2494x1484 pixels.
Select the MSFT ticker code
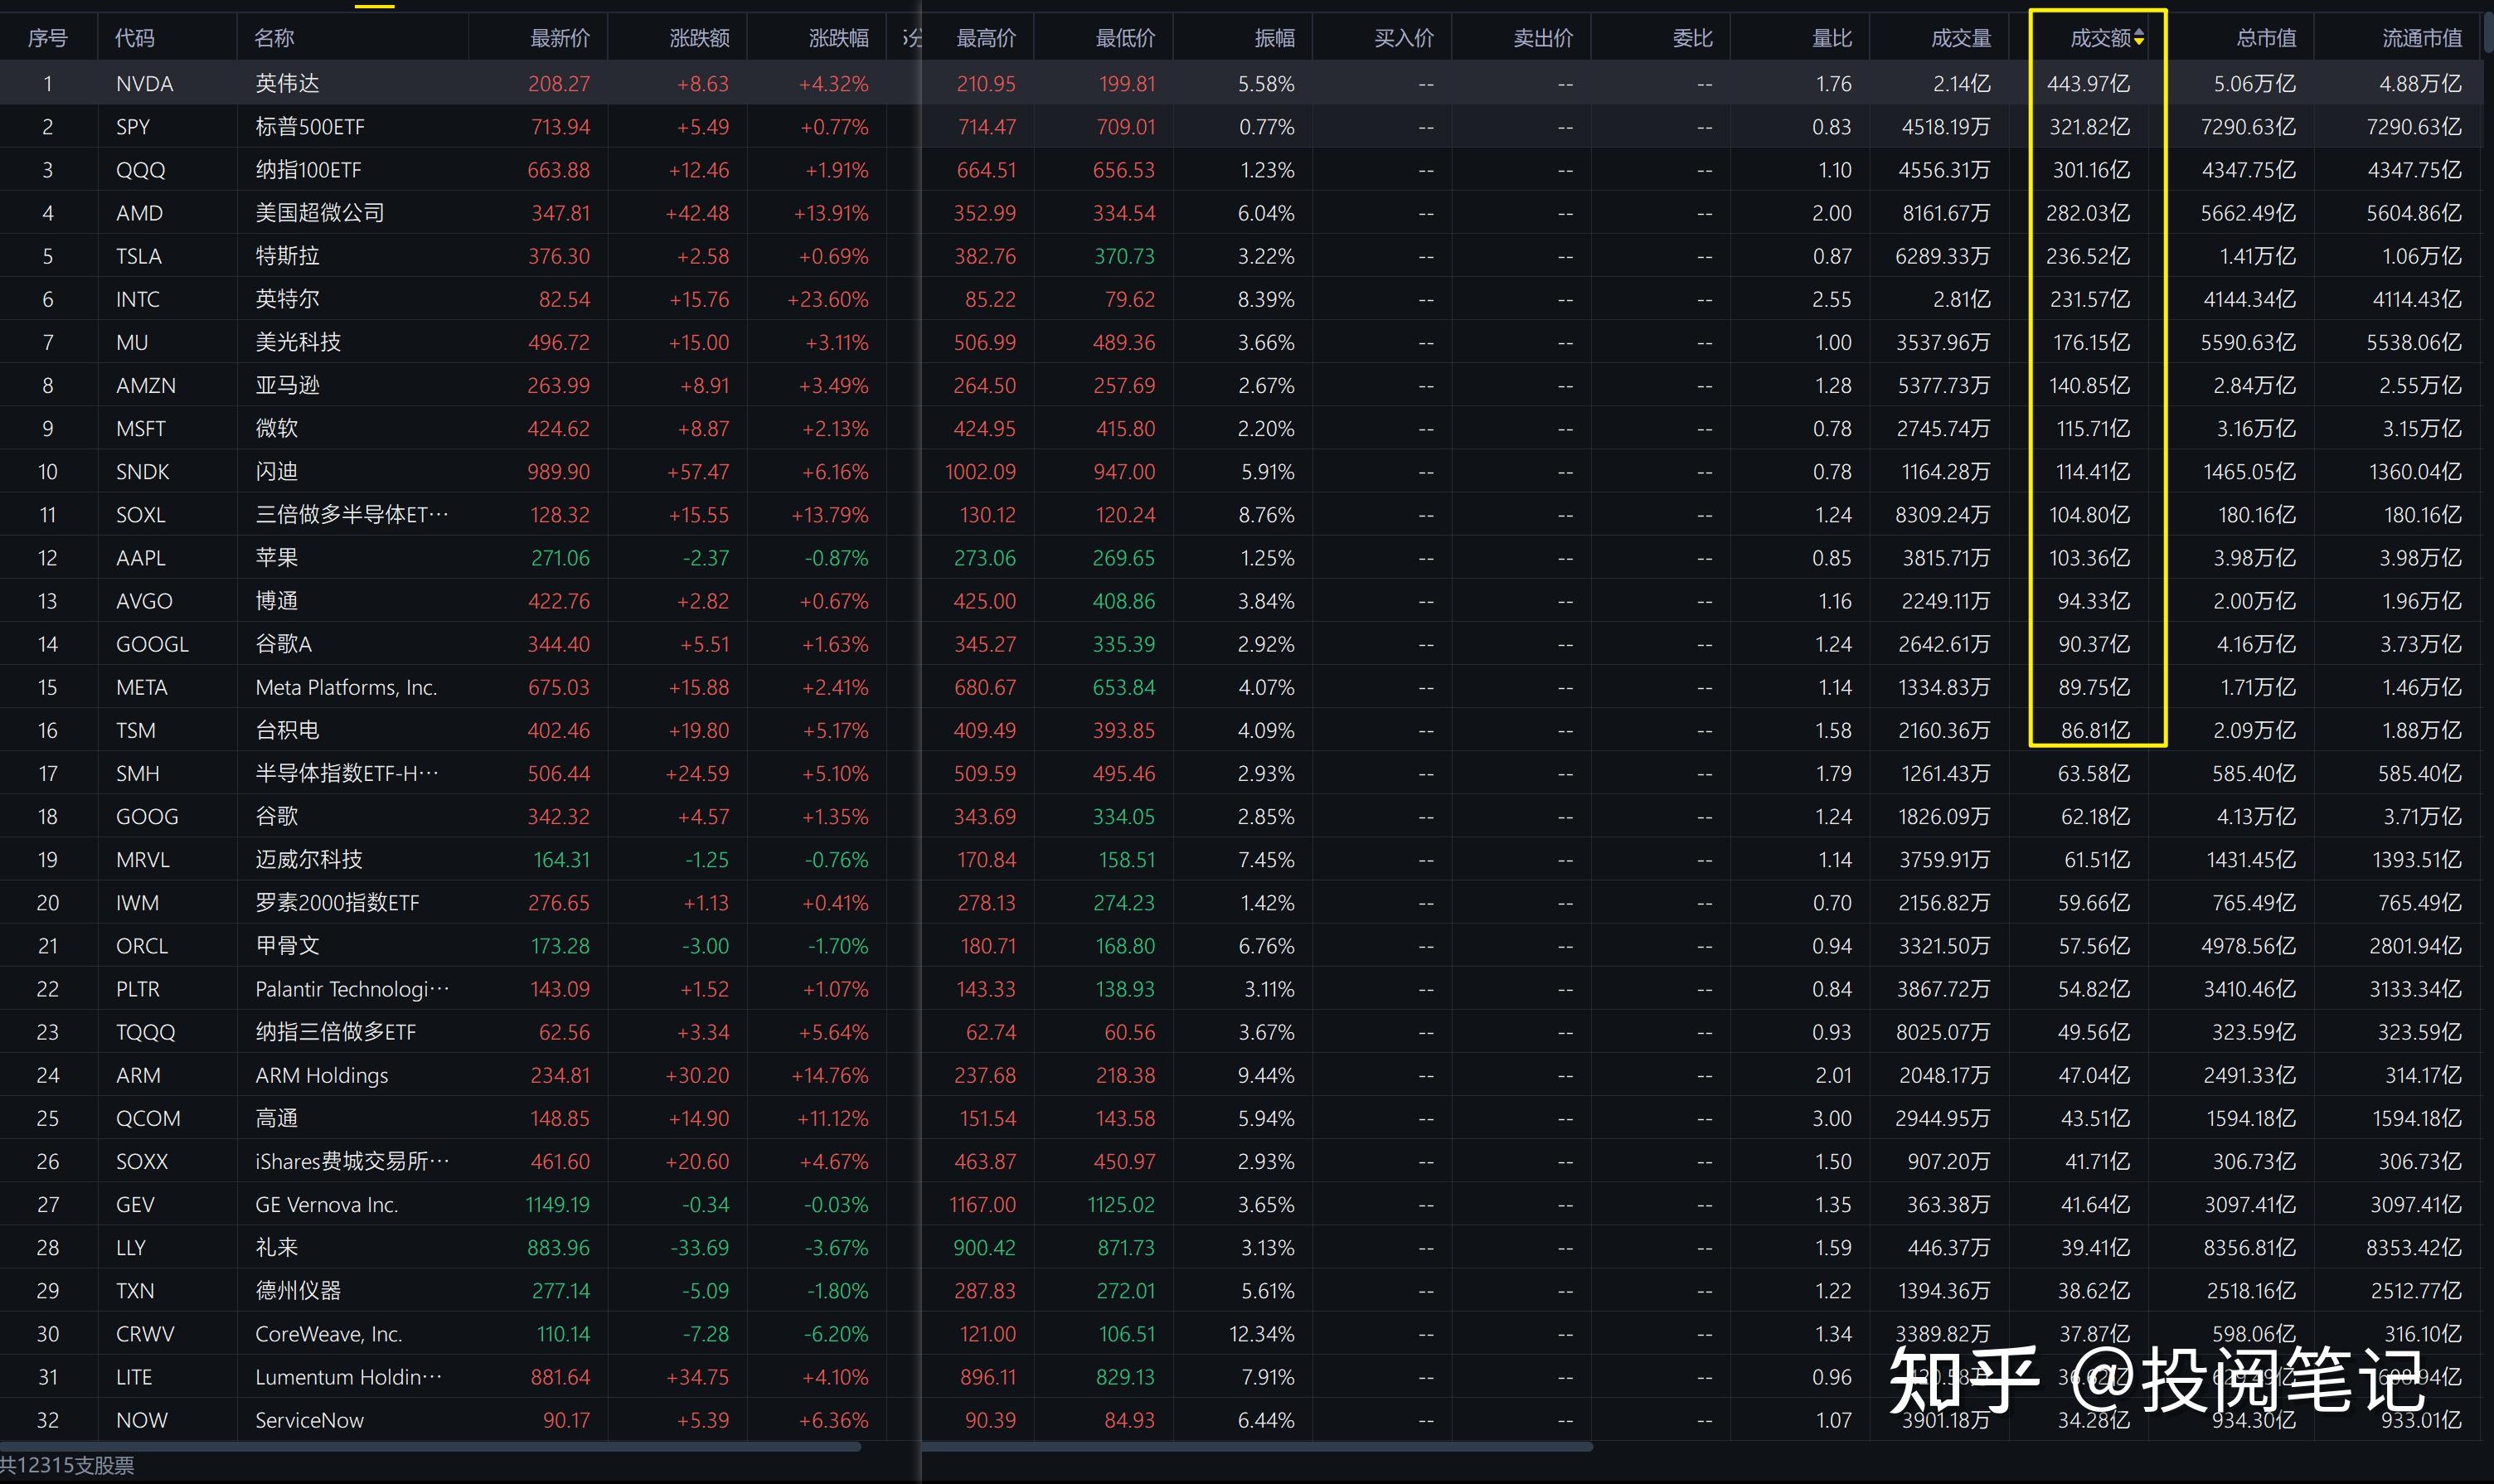click(x=141, y=428)
